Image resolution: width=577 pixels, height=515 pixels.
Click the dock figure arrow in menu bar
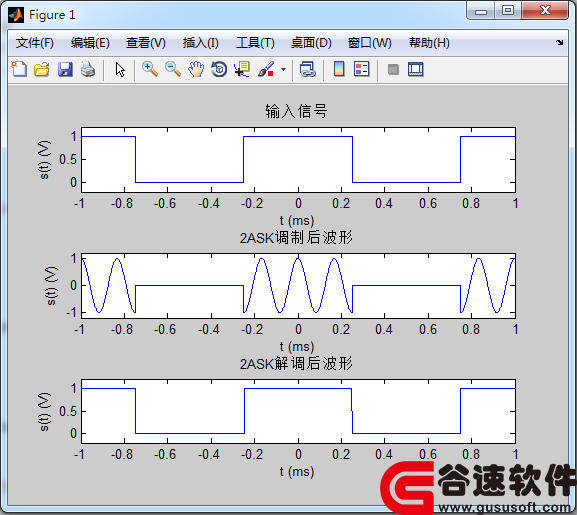tap(560, 43)
